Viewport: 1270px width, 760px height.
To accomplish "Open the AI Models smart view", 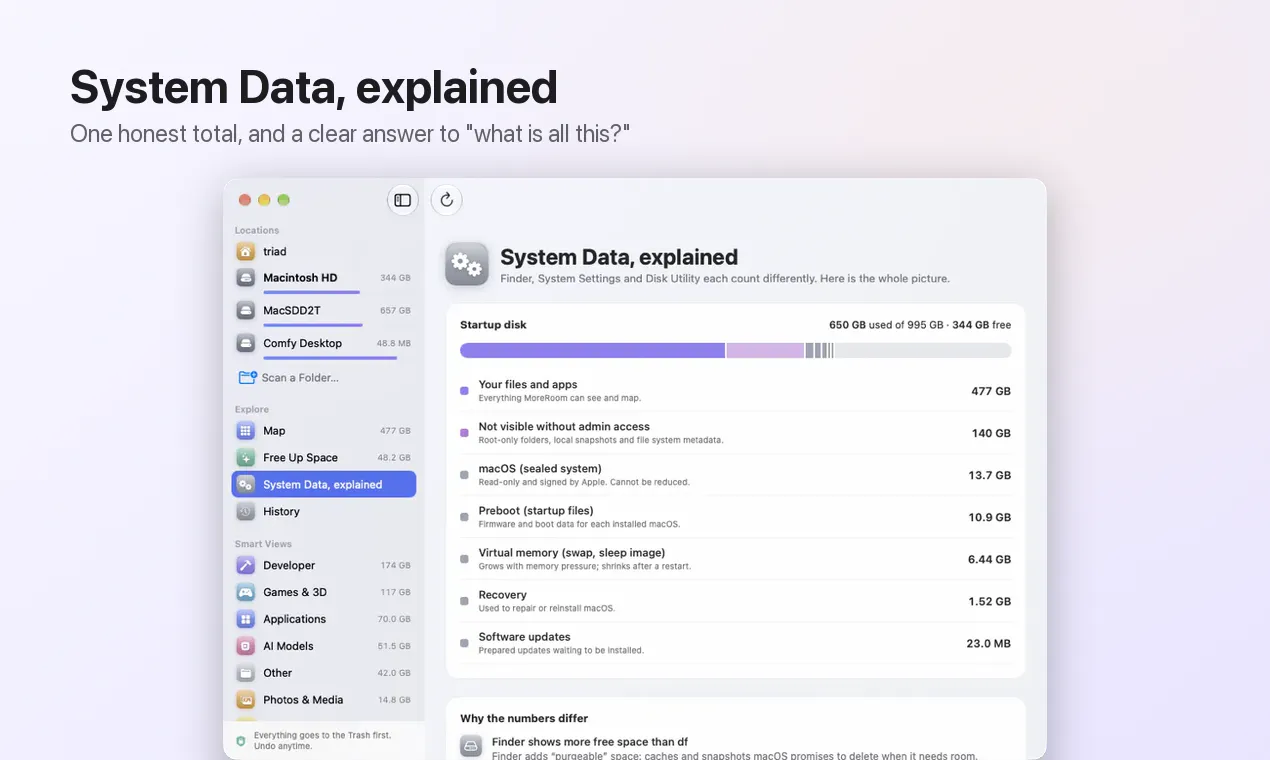I will click(x=324, y=647).
